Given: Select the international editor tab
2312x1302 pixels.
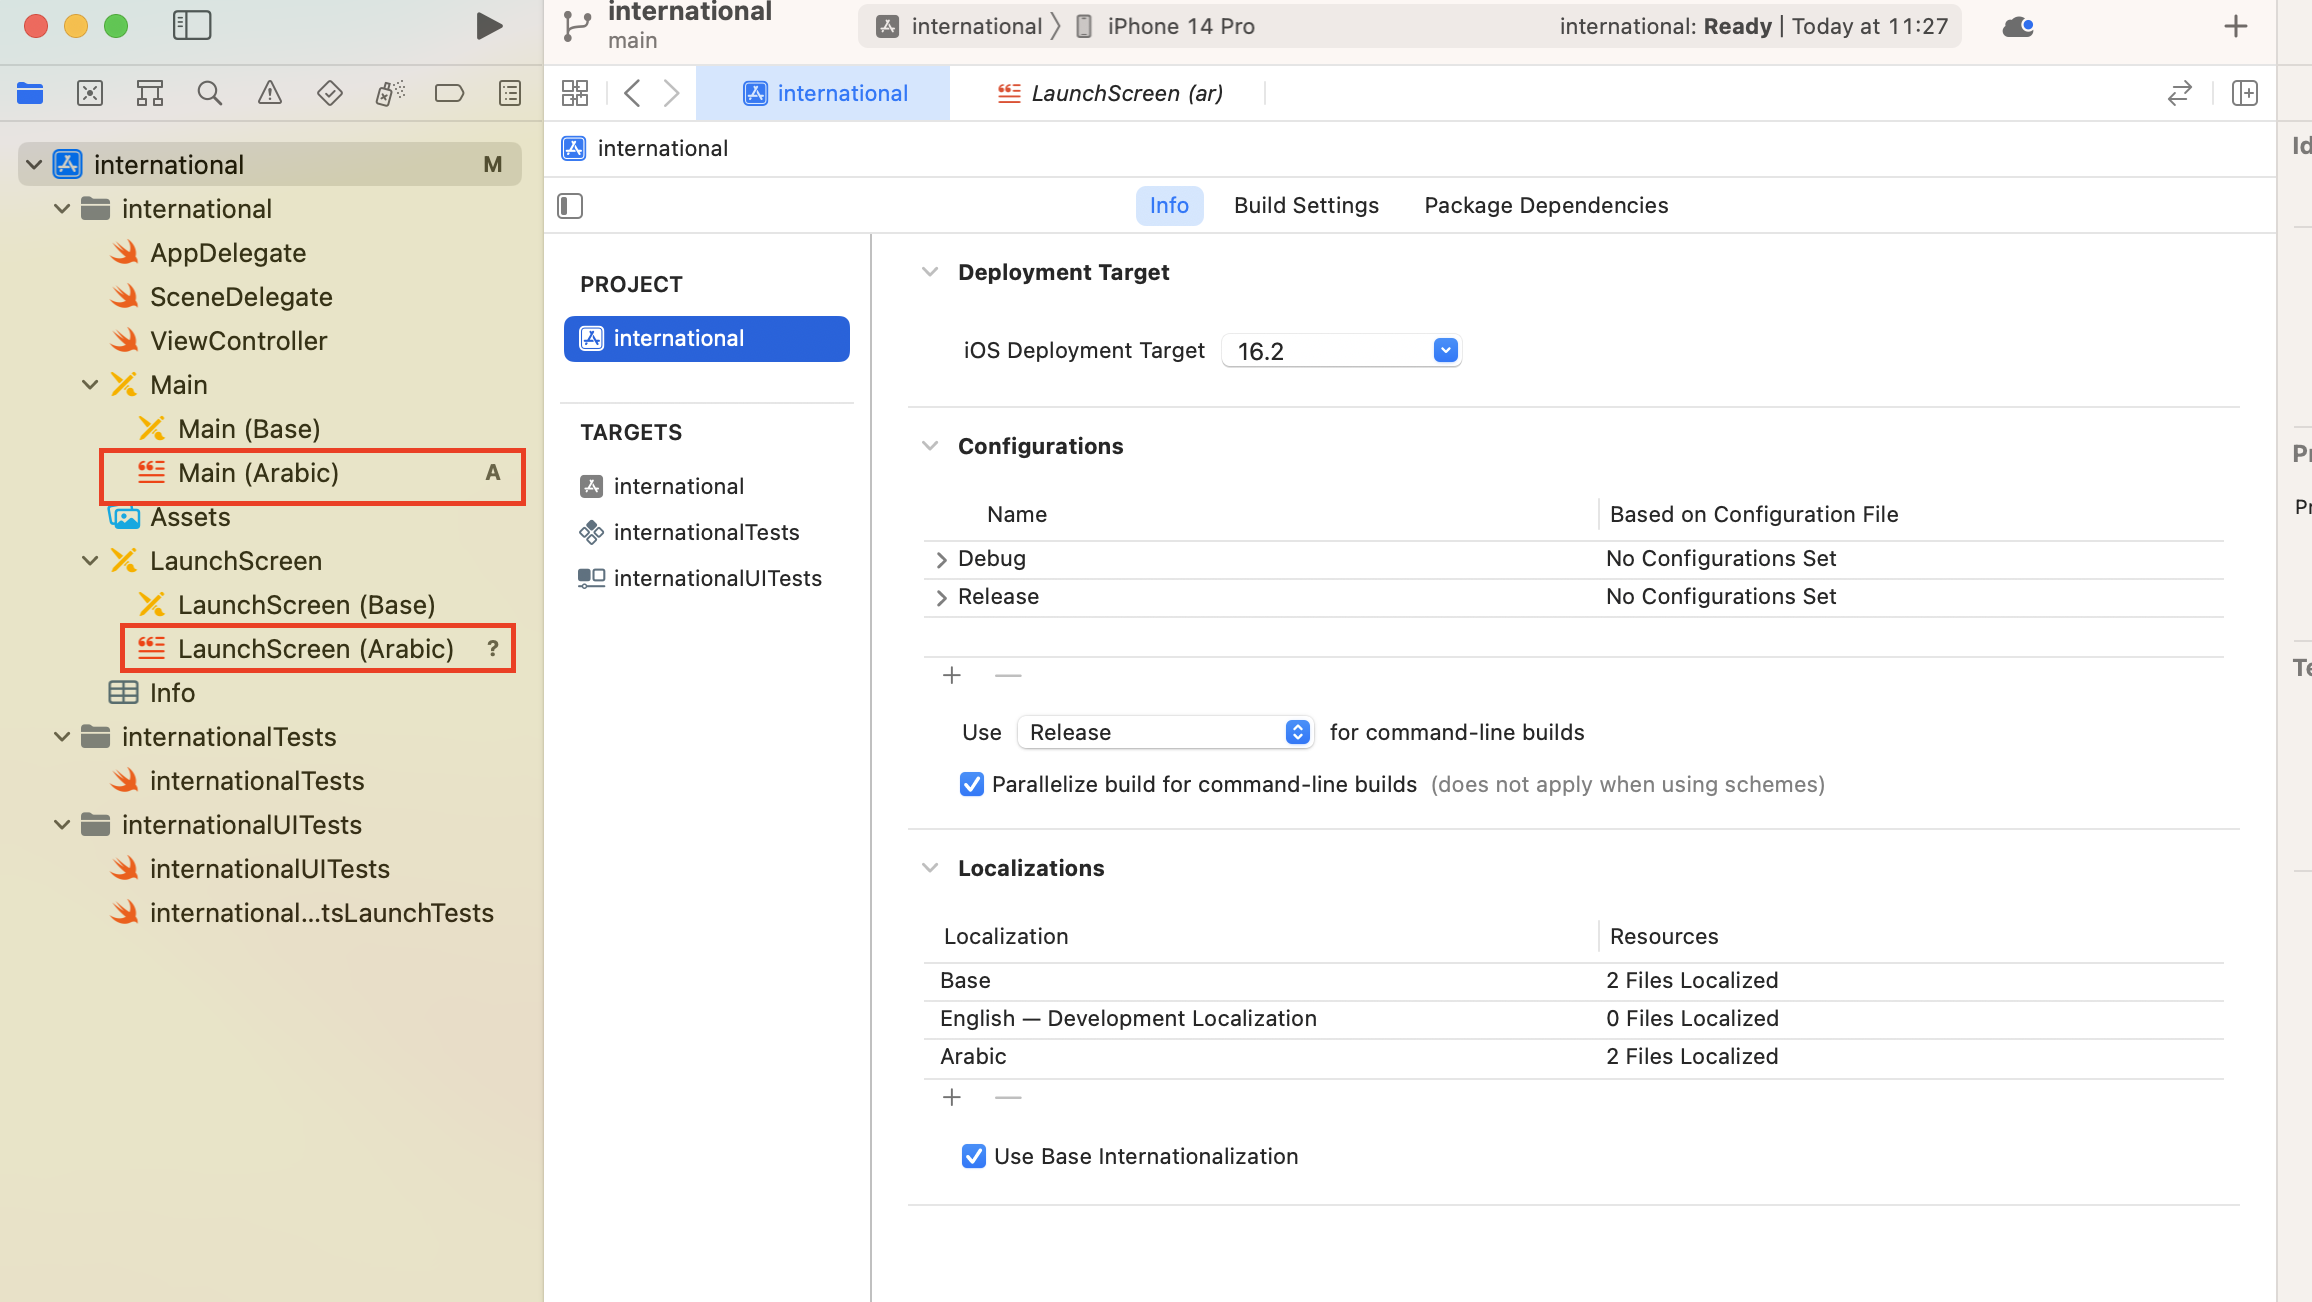Looking at the screenshot, I should tap(823, 93).
